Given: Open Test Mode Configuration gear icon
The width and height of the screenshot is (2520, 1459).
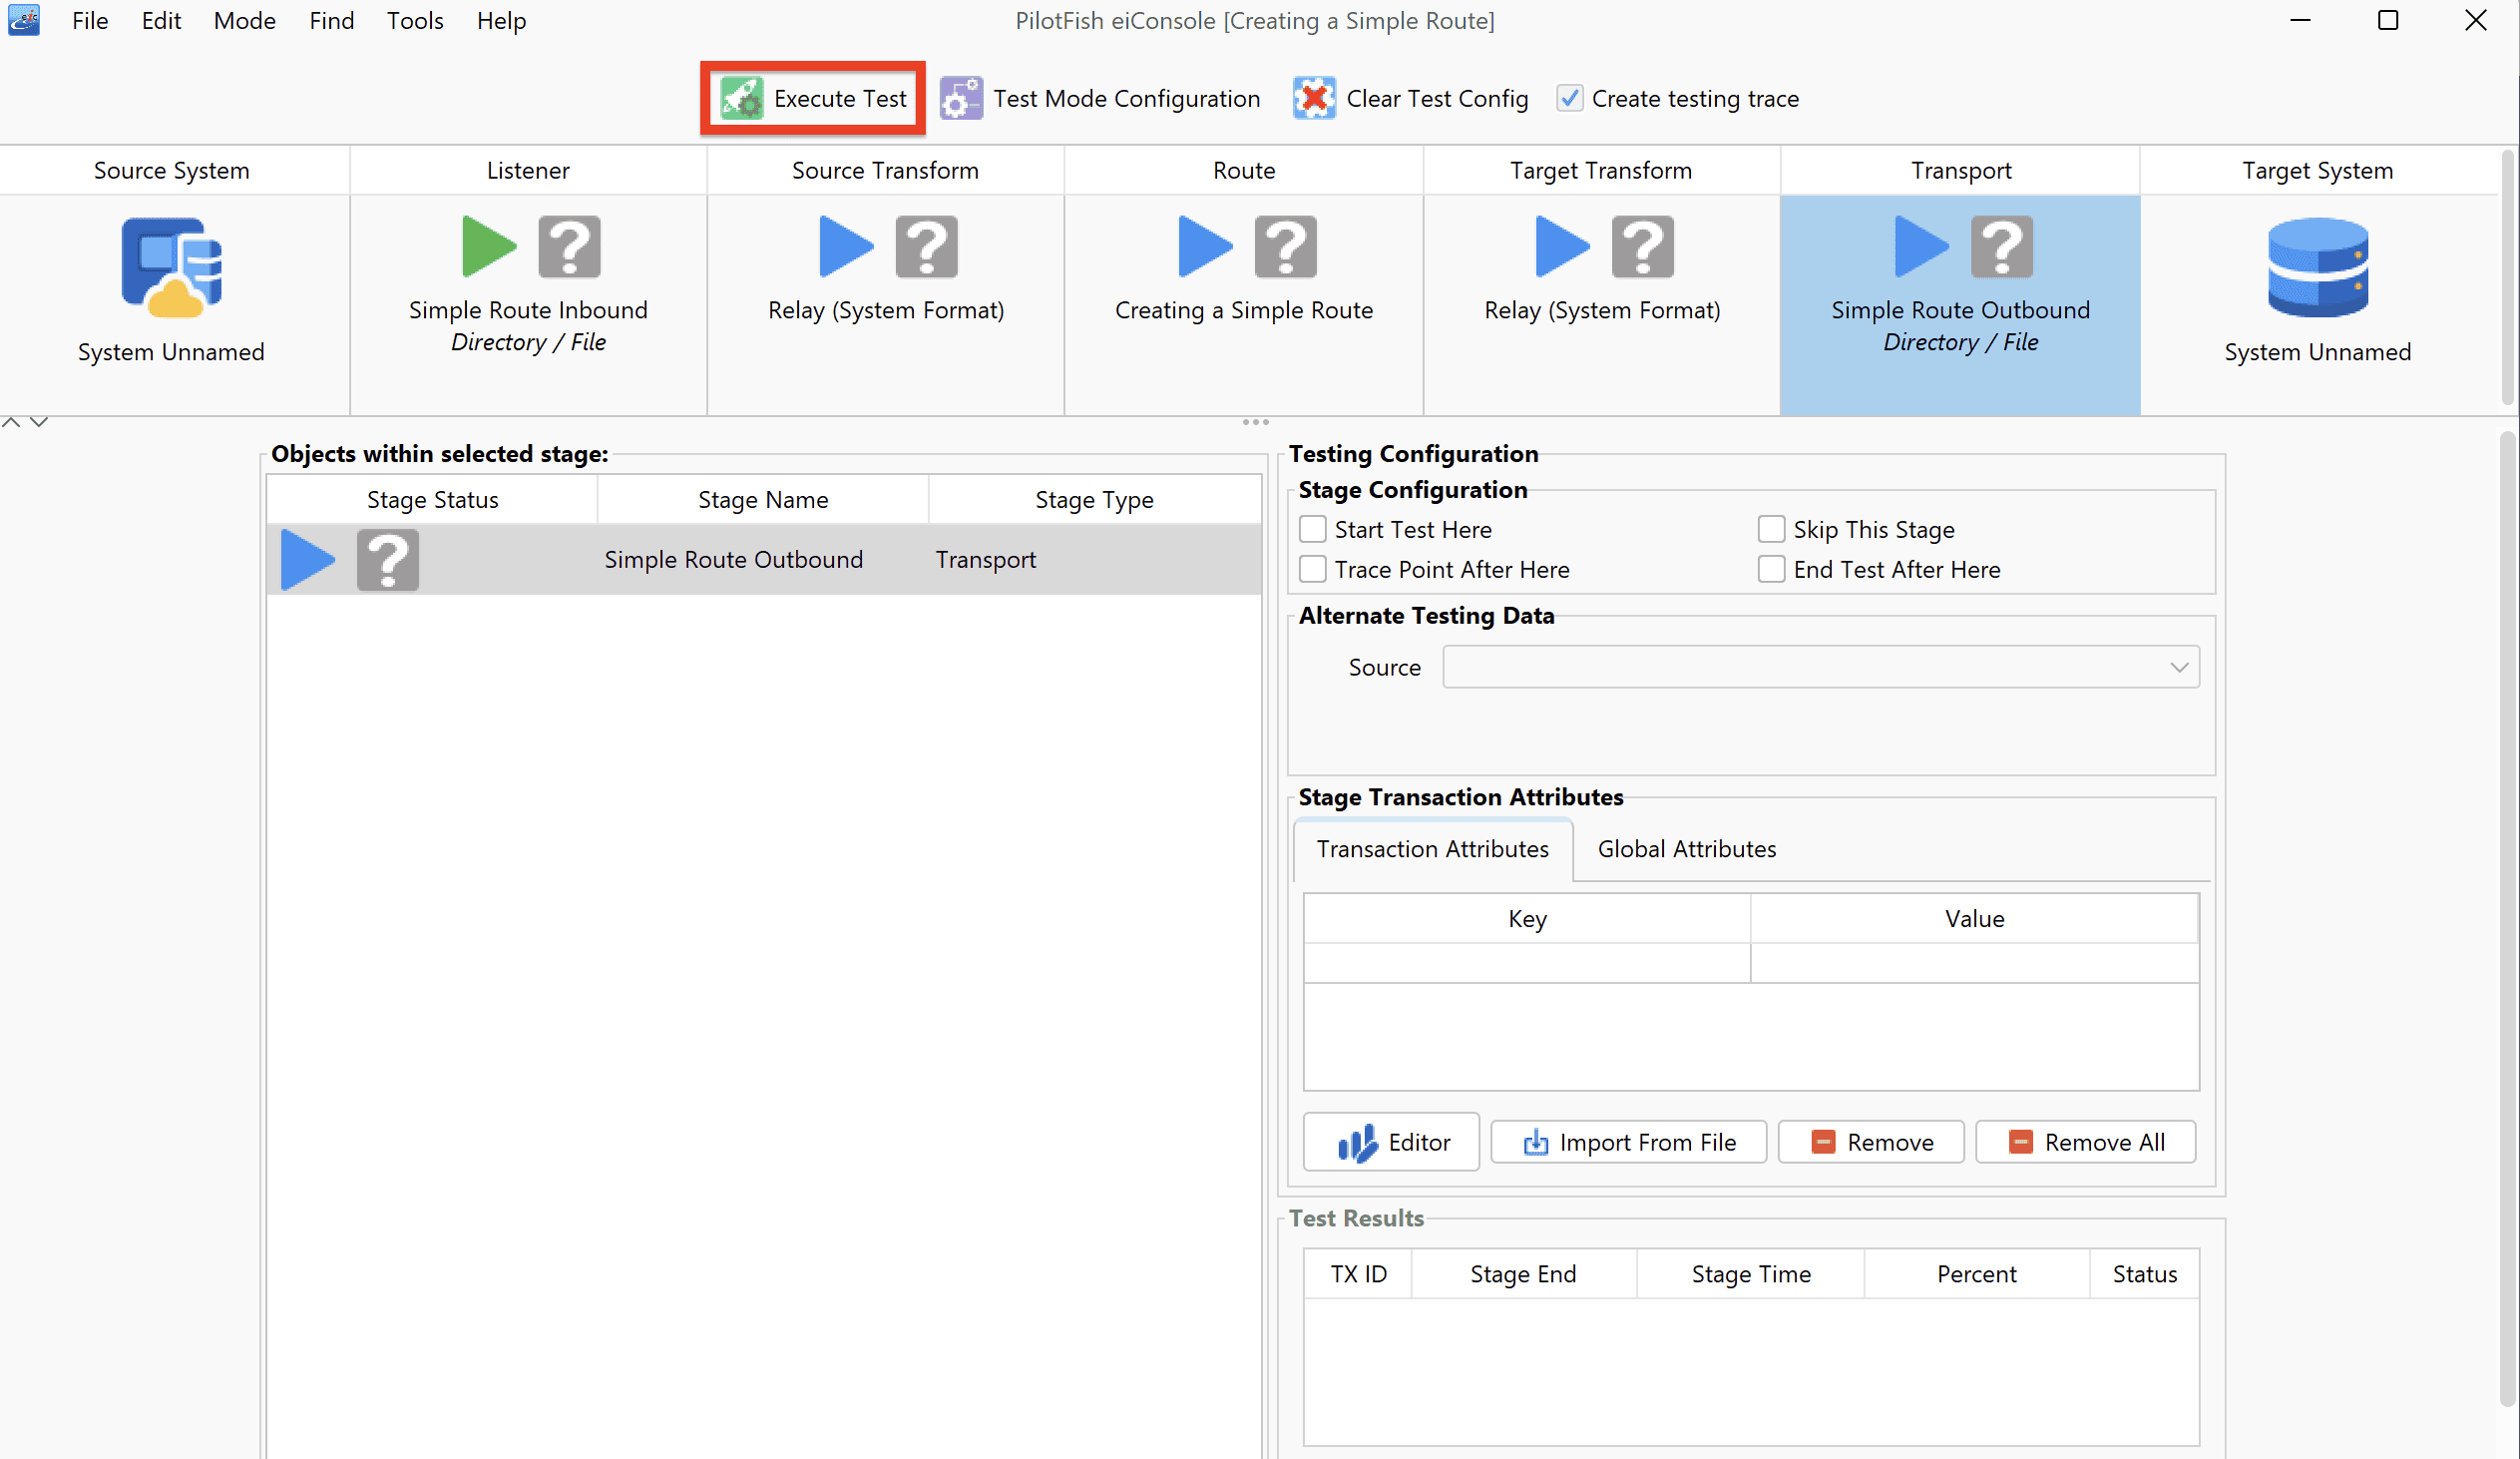Looking at the screenshot, I should tap(961, 98).
